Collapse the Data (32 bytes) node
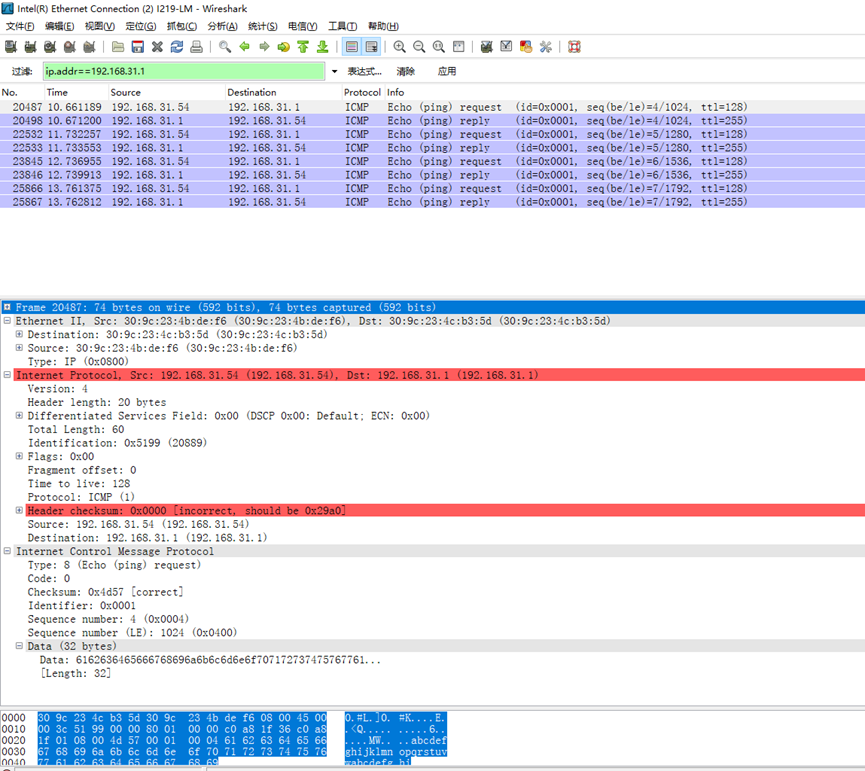This screenshot has width=865, height=771. 19,646
